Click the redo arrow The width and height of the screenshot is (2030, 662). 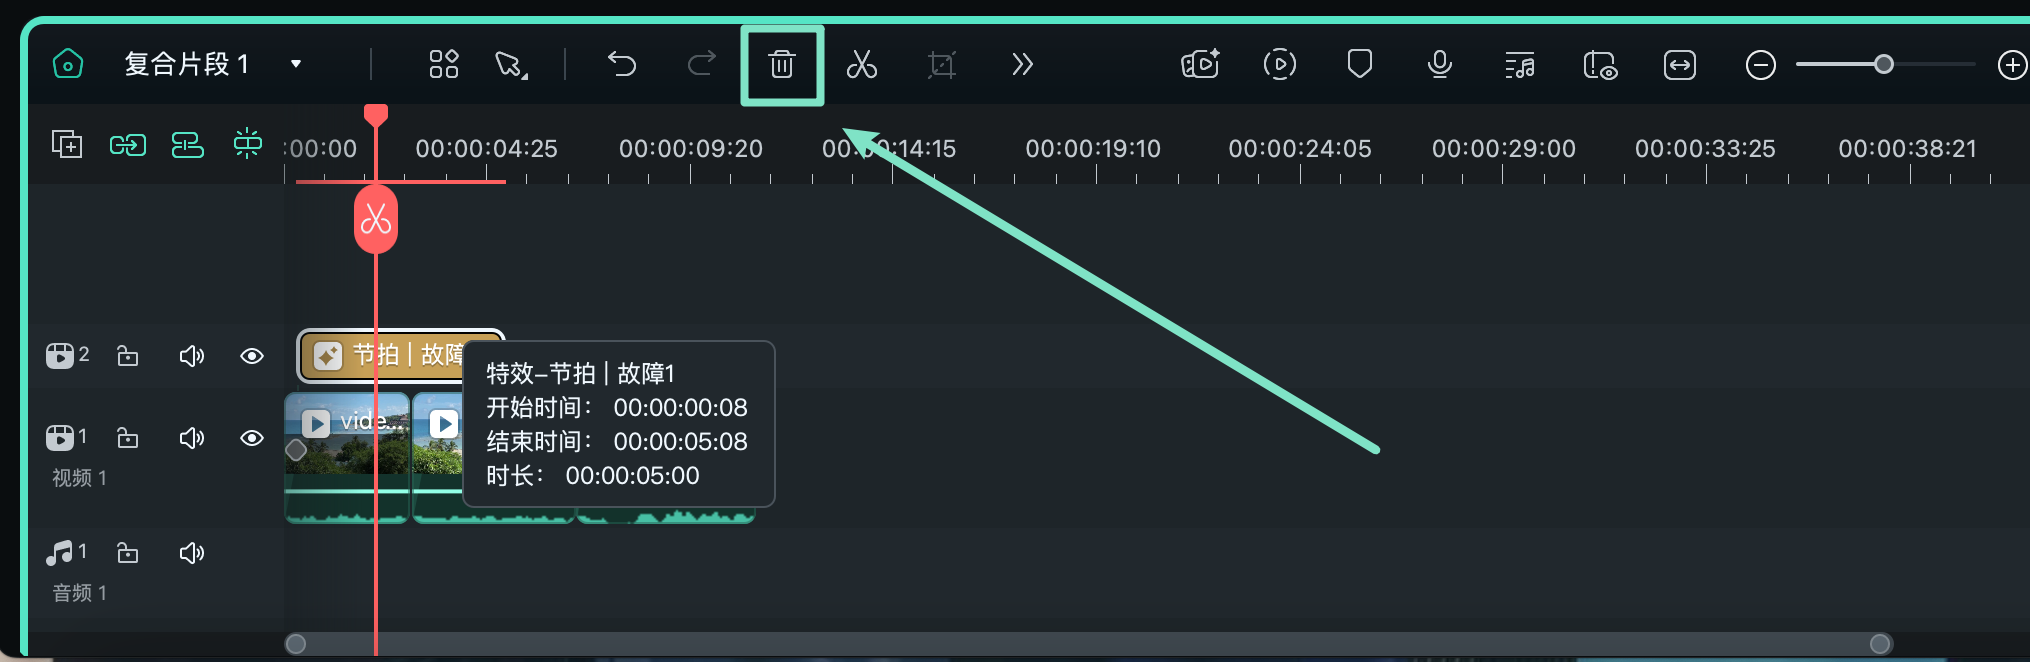point(702,64)
